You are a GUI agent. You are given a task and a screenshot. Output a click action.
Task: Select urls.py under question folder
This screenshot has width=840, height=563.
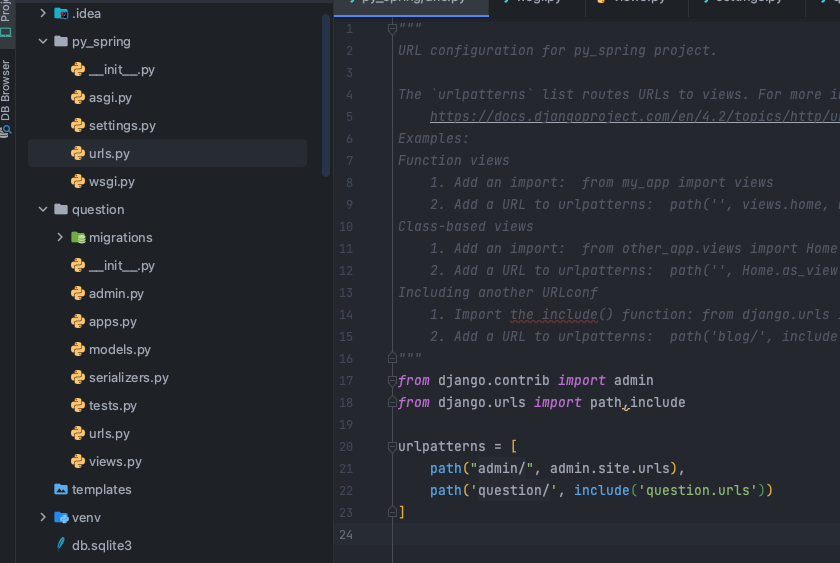[x=109, y=433]
